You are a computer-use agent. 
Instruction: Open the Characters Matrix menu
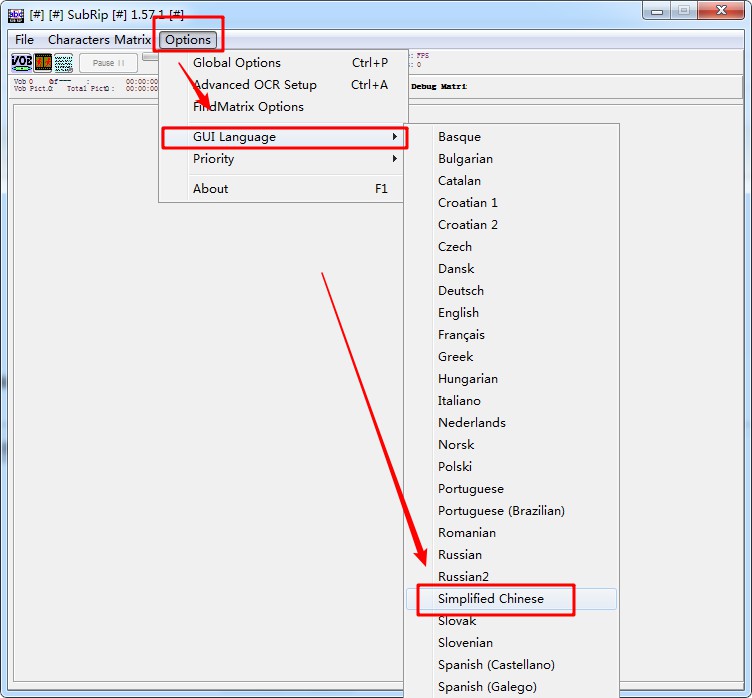pos(99,40)
